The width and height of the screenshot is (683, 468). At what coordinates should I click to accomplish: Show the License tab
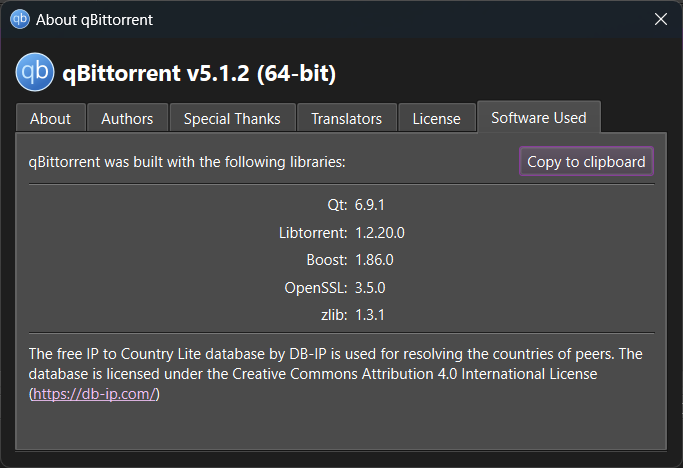(436, 119)
